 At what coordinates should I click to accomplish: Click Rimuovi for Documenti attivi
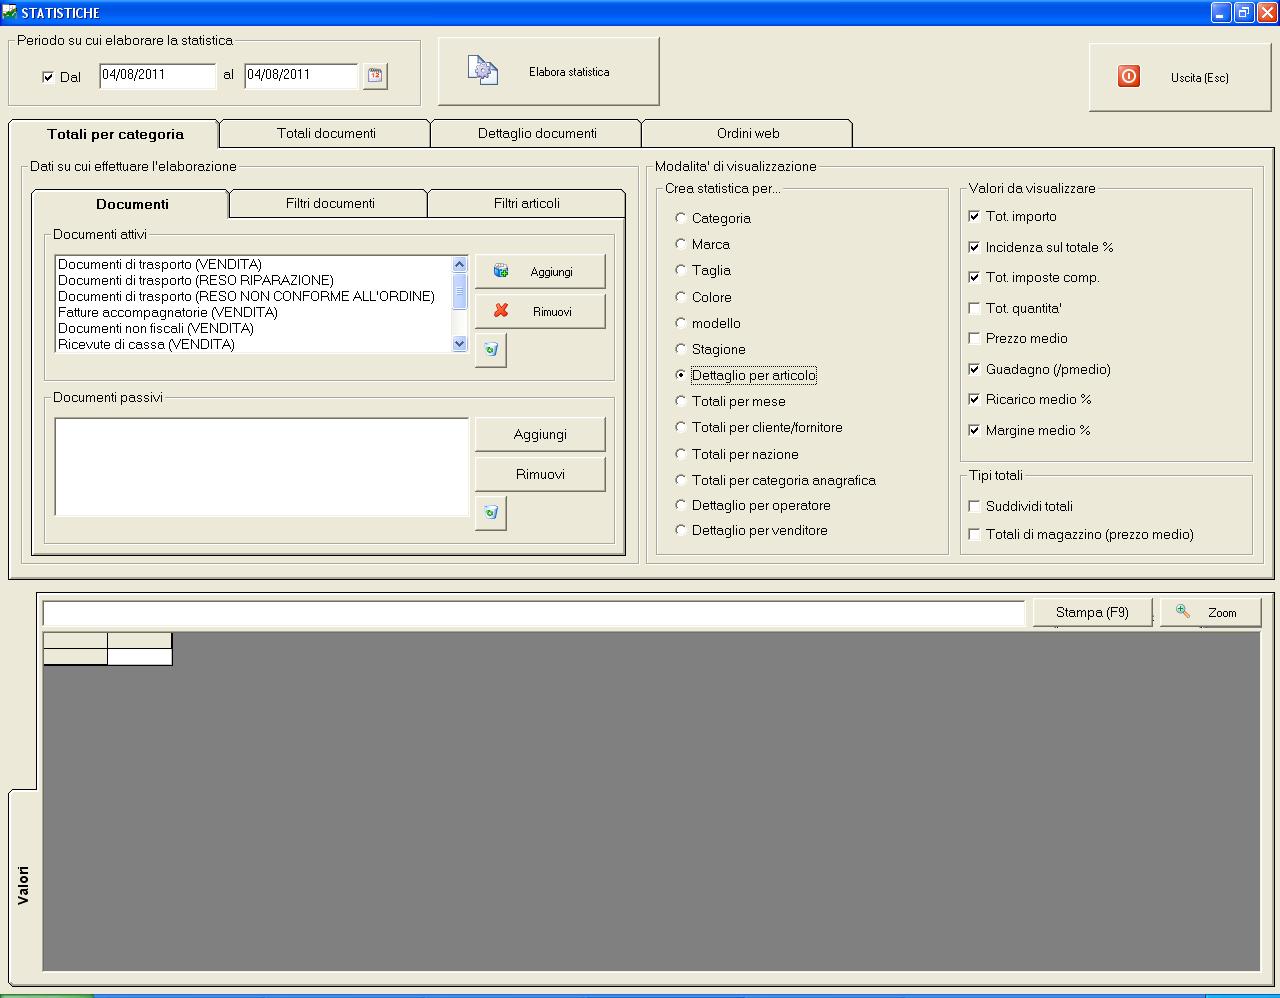pos(540,311)
